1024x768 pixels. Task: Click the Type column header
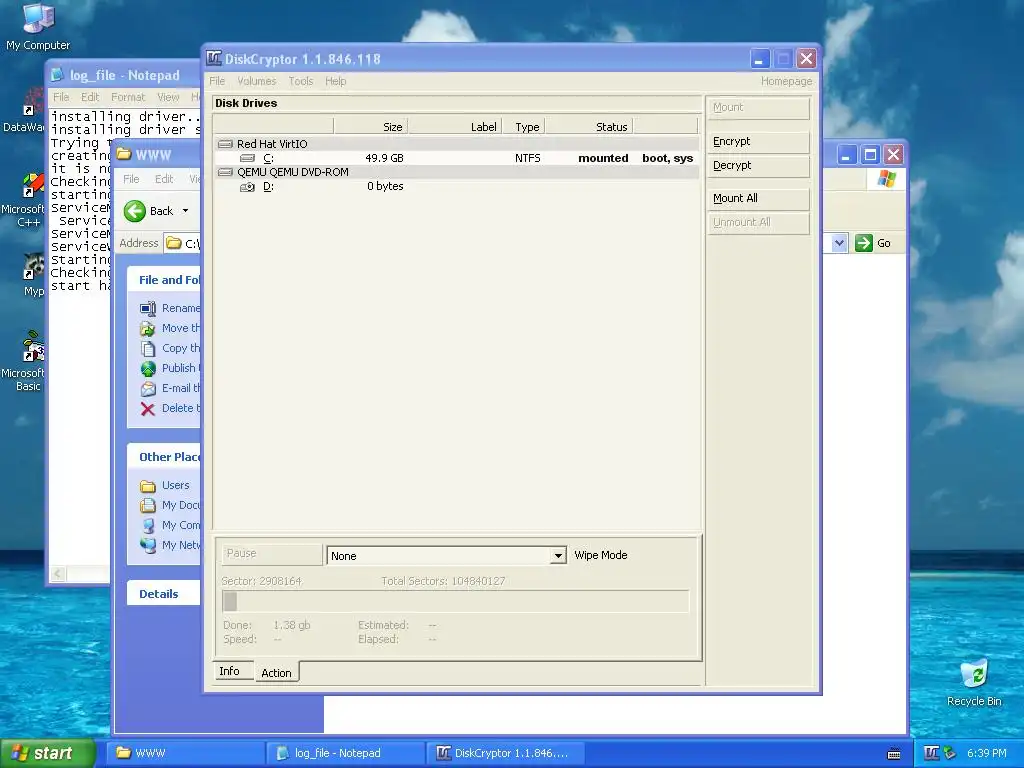524,127
